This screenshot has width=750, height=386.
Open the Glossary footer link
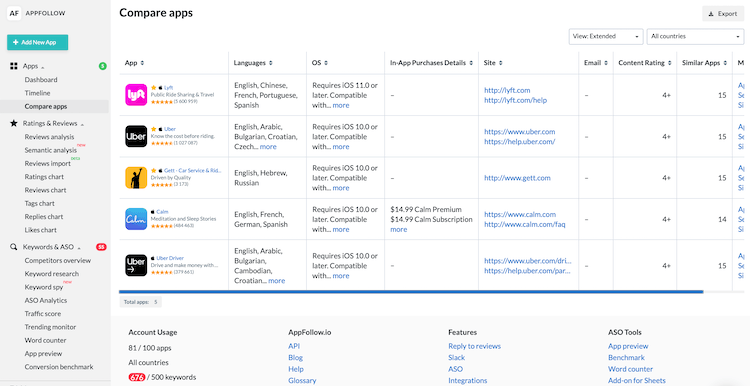coord(302,381)
